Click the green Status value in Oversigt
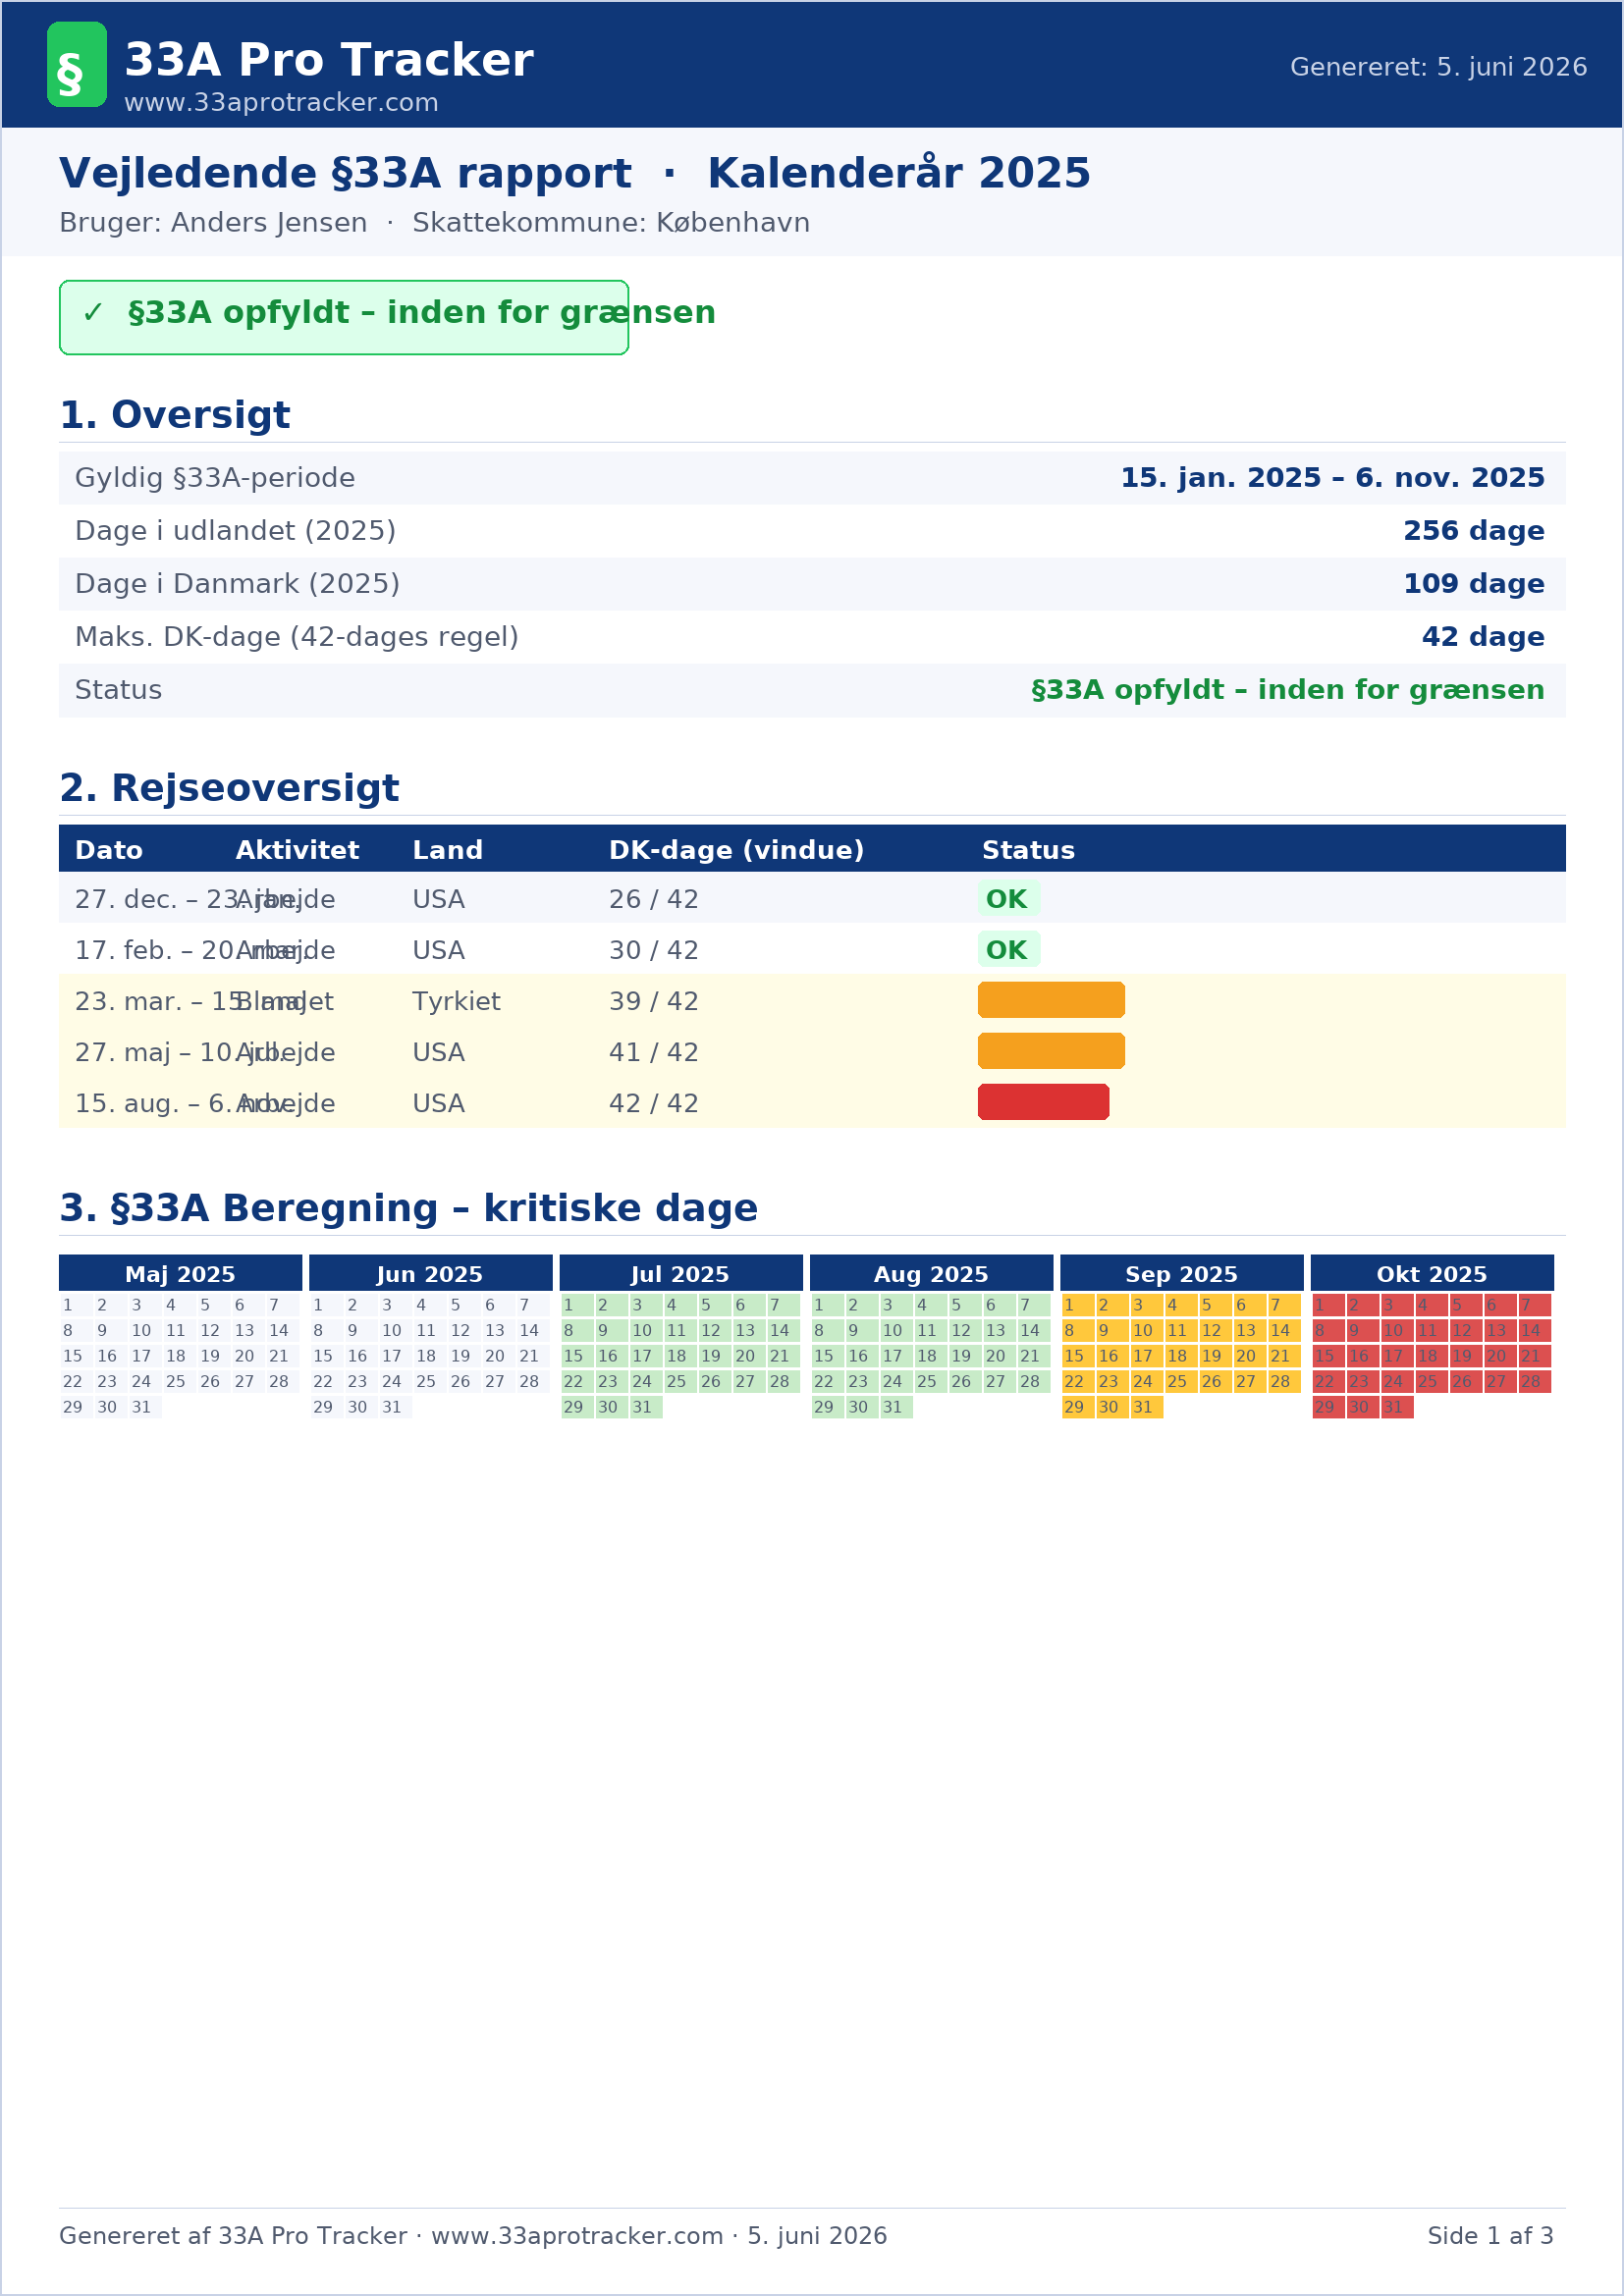The height and width of the screenshot is (2296, 1624). (1287, 690)
